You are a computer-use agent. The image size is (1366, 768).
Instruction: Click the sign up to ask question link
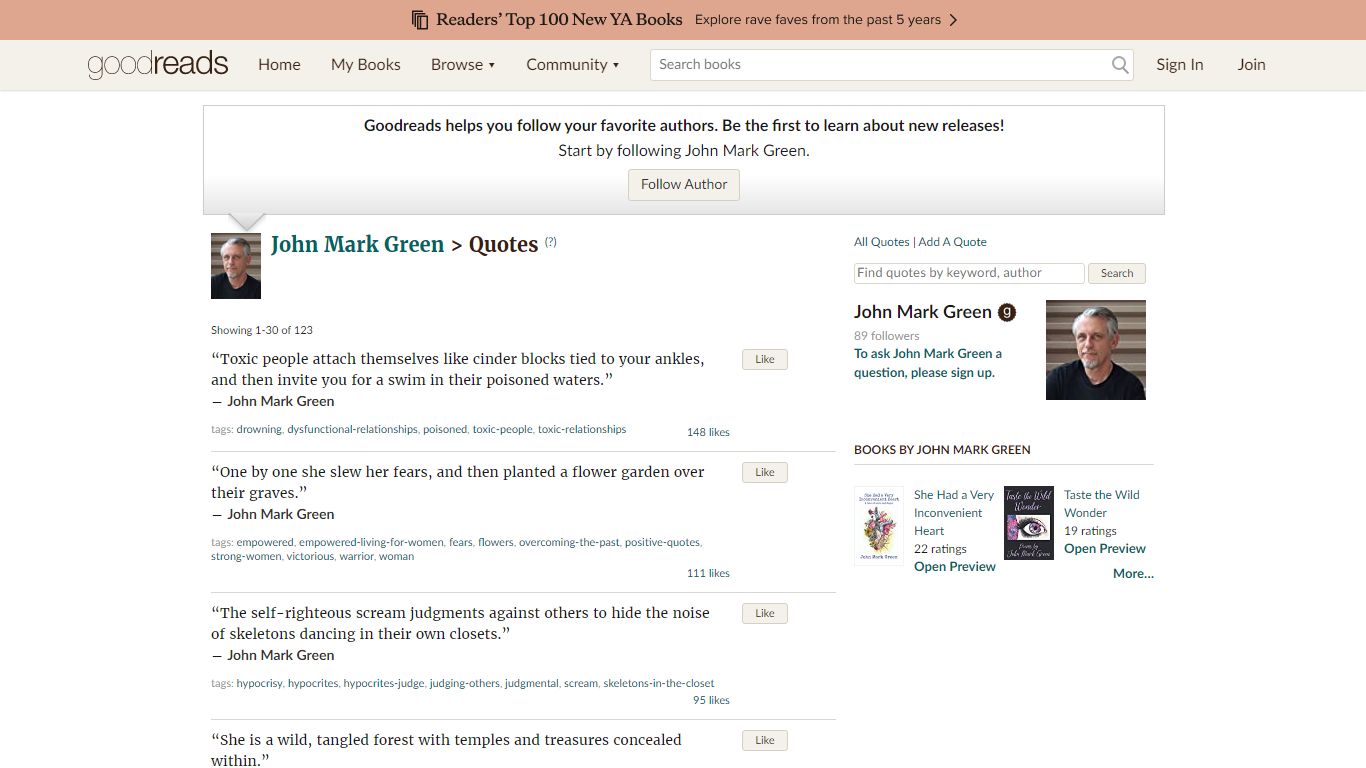pos(928,363)
